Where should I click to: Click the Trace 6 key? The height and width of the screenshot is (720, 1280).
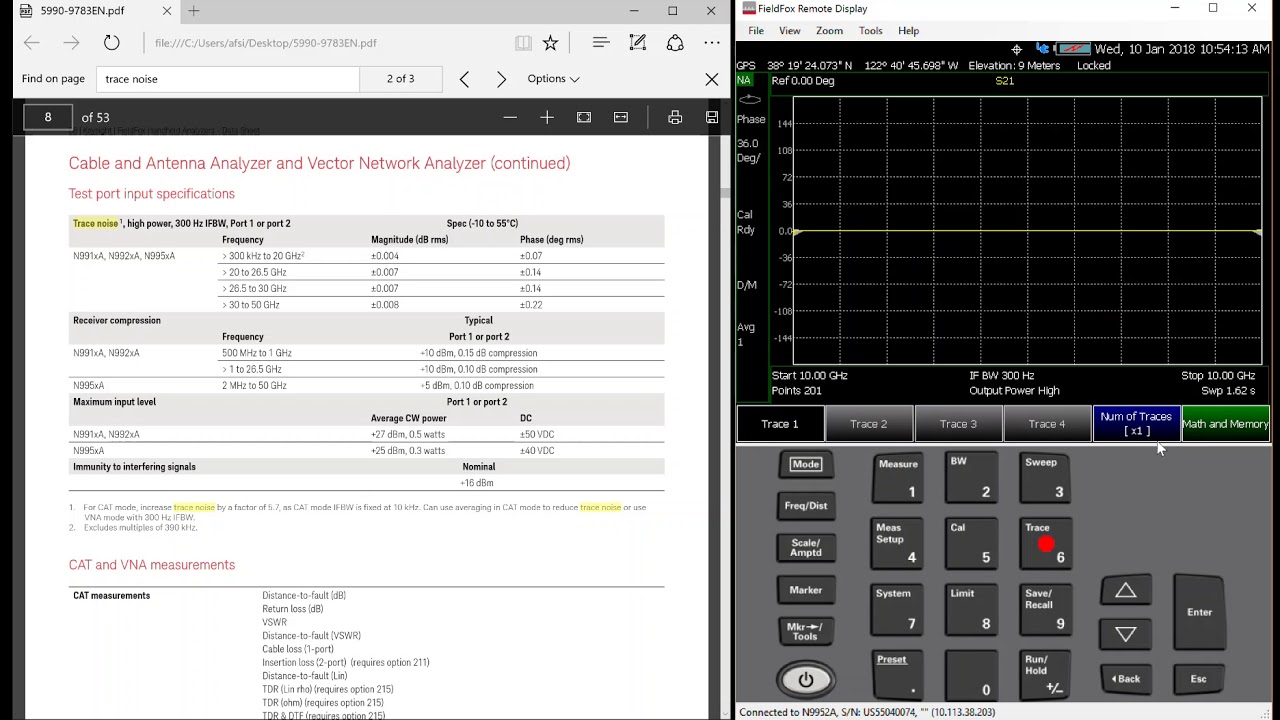pyautogui.click(x=1045, y=544)
